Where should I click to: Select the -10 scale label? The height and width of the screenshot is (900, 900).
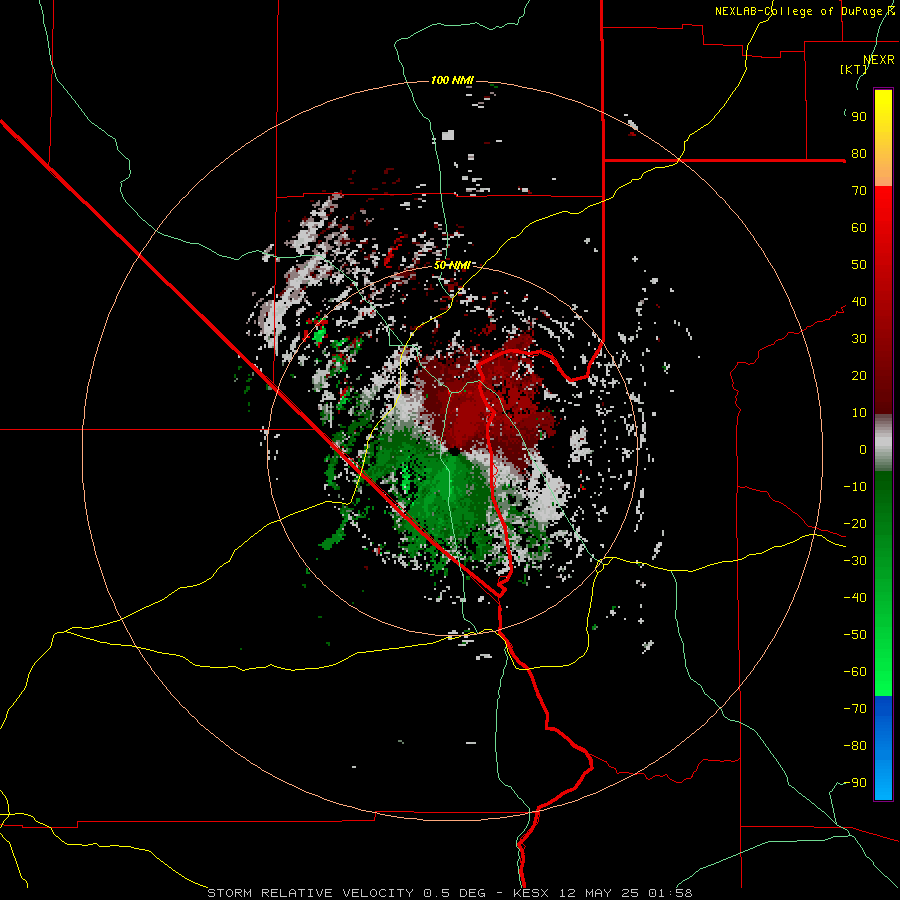[855, 487]
